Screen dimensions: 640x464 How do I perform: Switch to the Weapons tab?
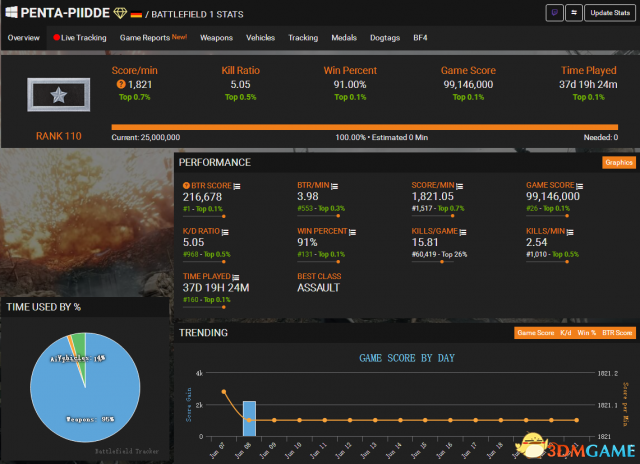click(216, 38)
